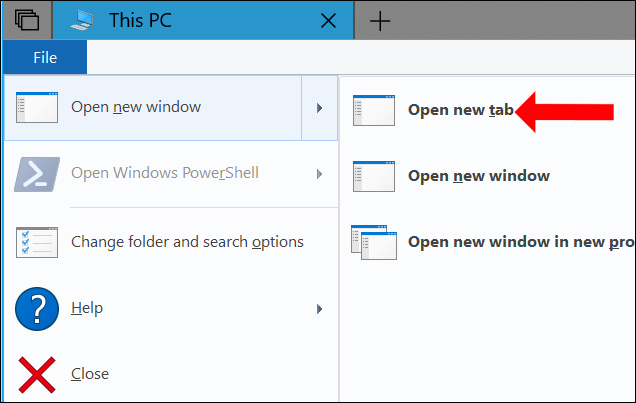Select the This PC tab
636x403 pixels.
203,20
